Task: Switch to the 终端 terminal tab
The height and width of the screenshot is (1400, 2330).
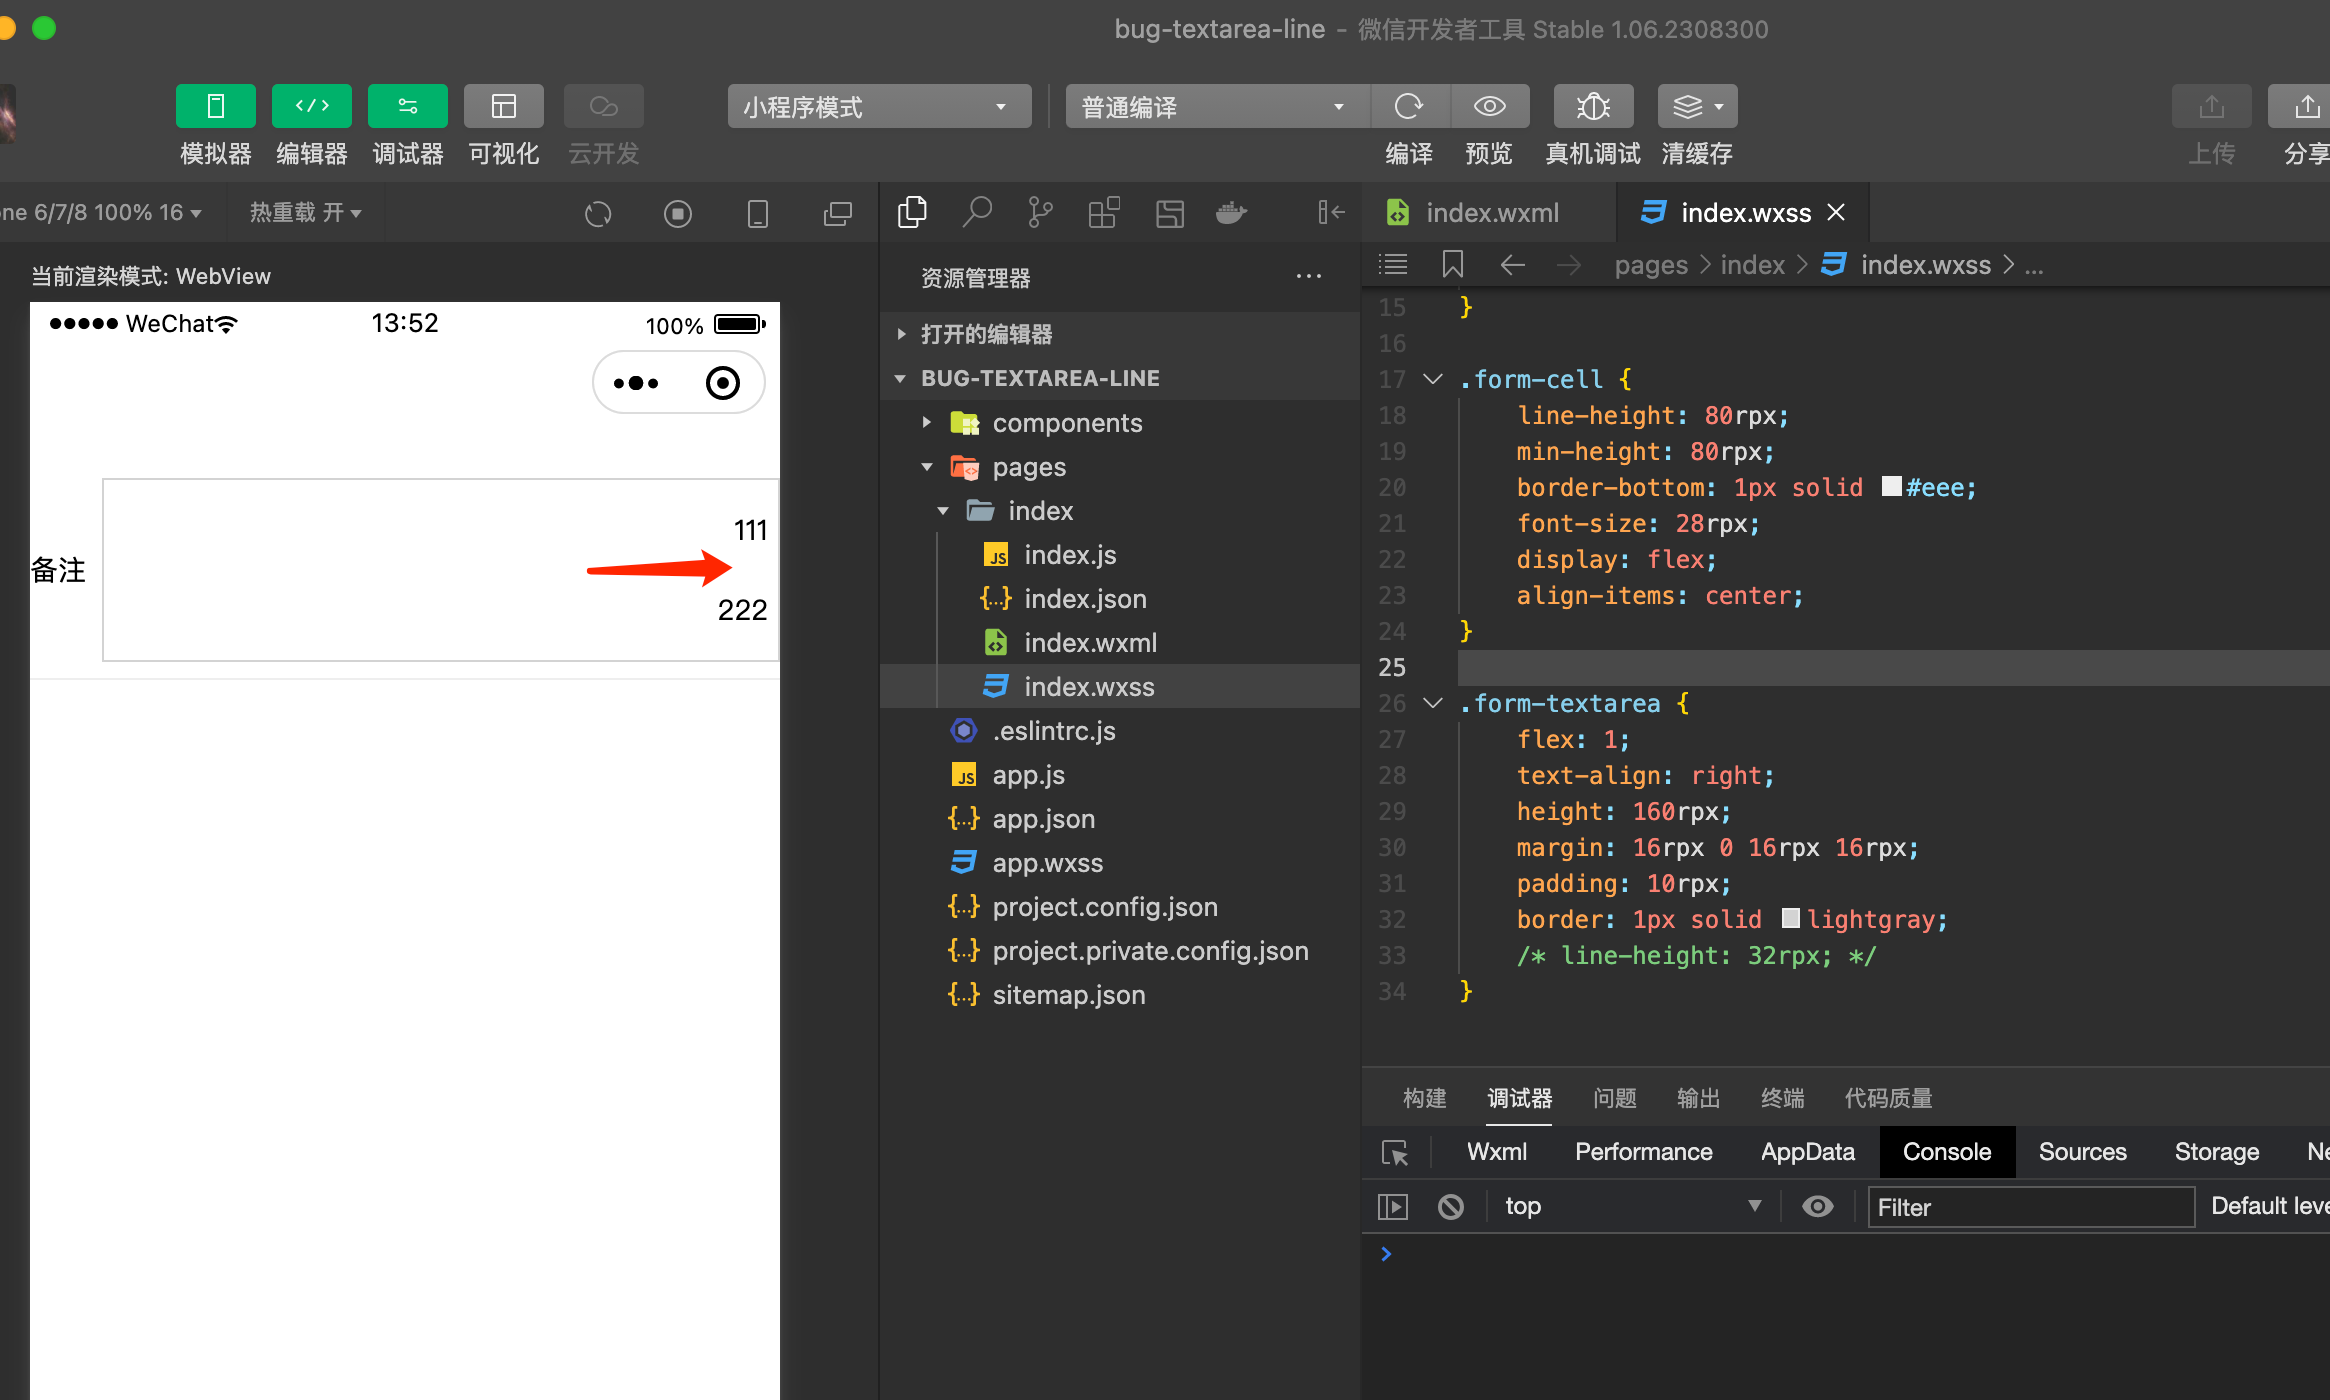Action: 1782,1098
